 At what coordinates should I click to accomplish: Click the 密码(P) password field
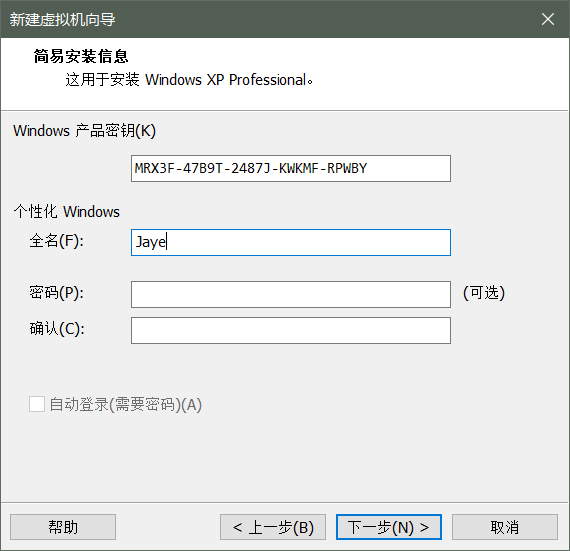(x=291, y=294)
